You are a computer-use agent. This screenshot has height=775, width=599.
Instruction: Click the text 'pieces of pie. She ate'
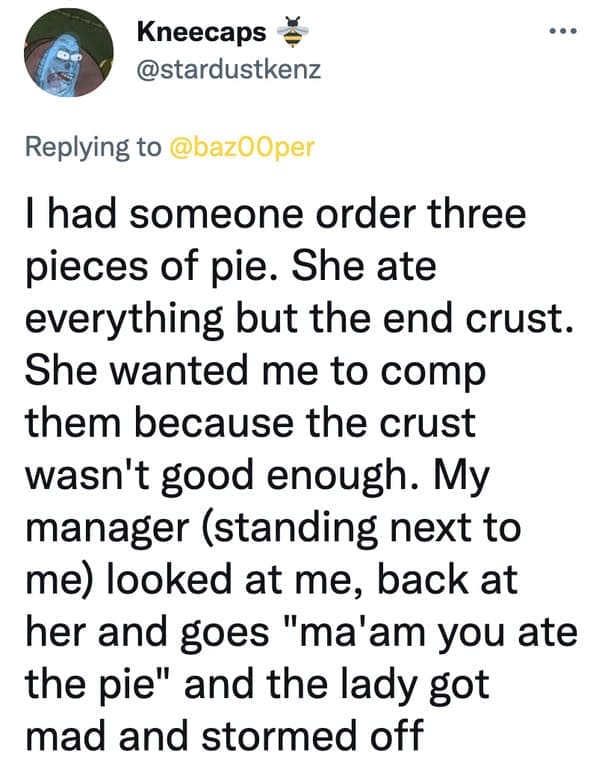(231, 267)
